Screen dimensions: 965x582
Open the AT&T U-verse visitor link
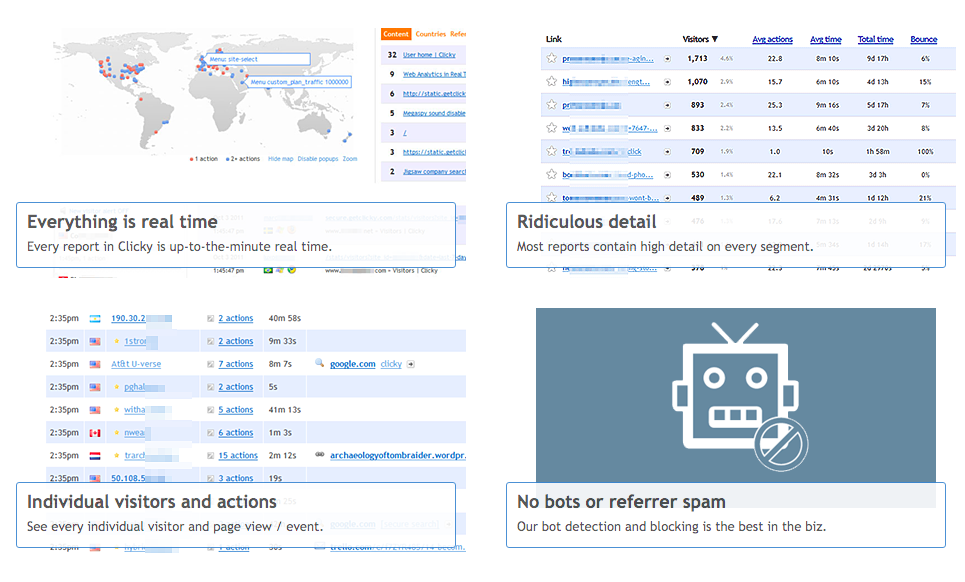coord(136,364)
